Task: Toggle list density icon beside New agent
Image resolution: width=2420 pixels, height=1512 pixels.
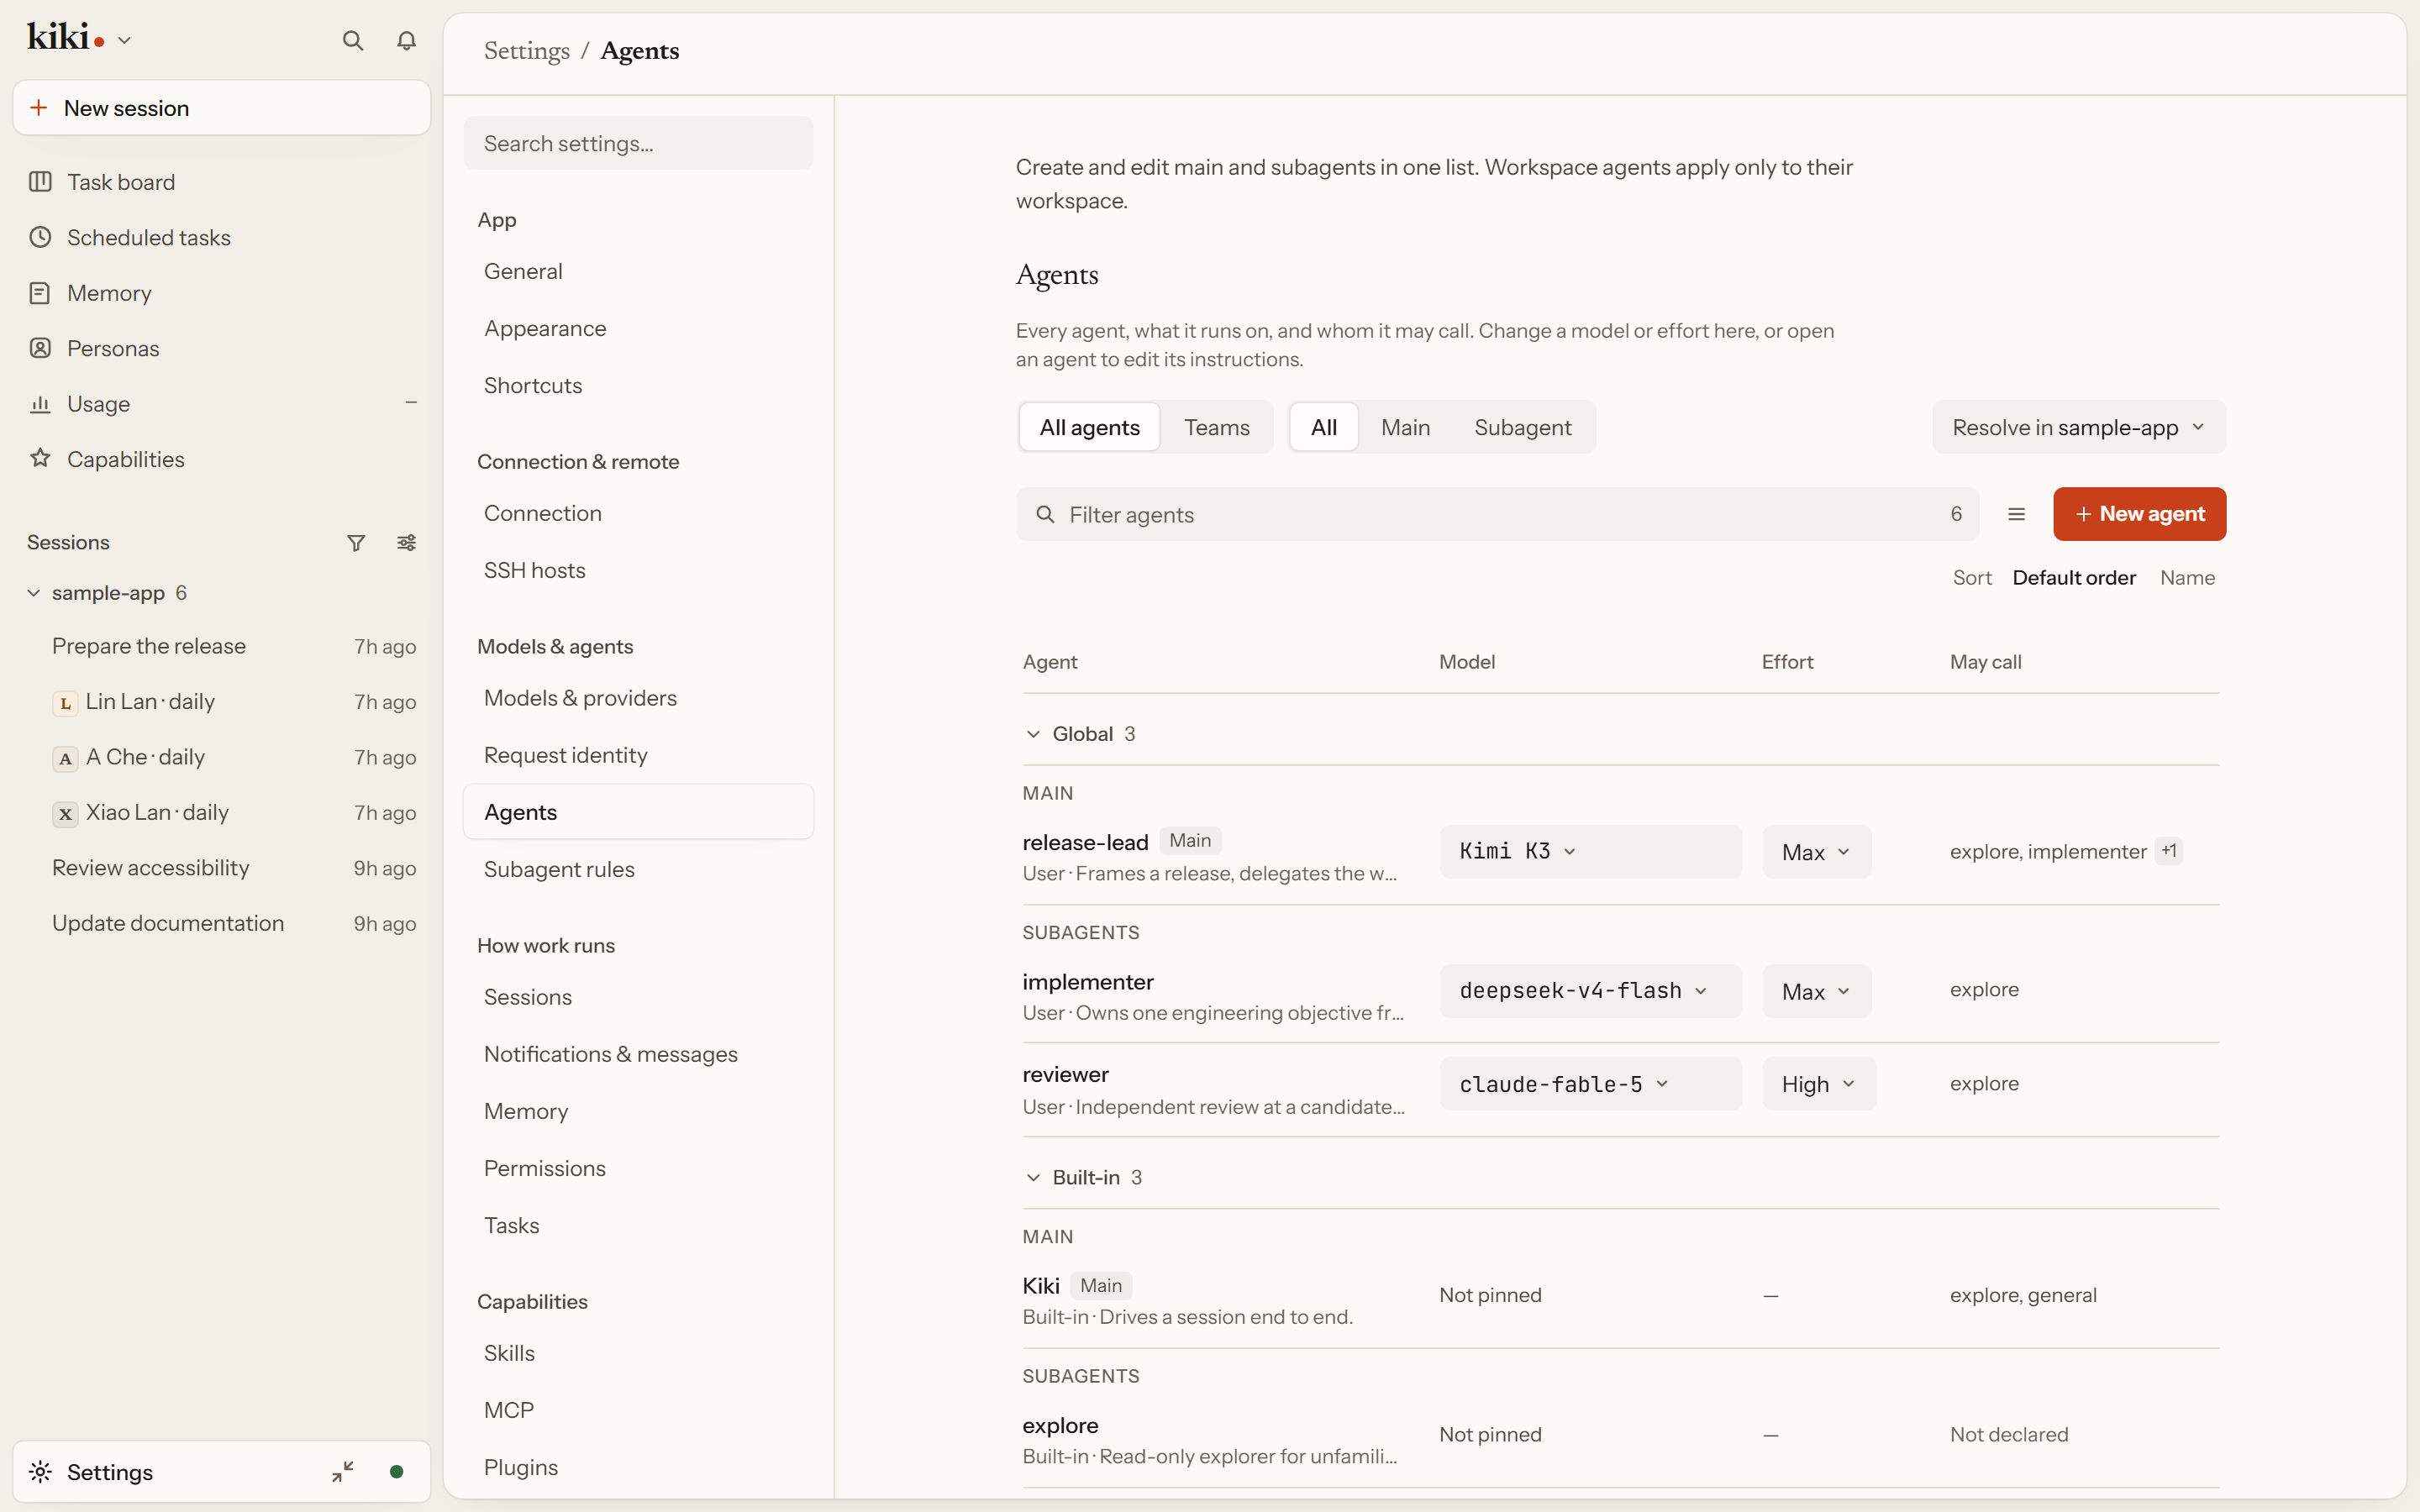Action: (2016, 514)
